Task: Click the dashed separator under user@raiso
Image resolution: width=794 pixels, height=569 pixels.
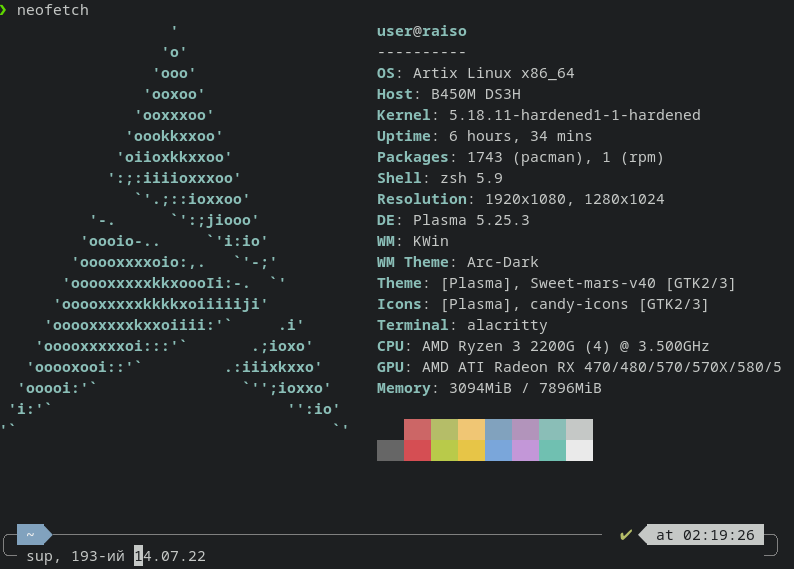Action: (x=422, y=52)
